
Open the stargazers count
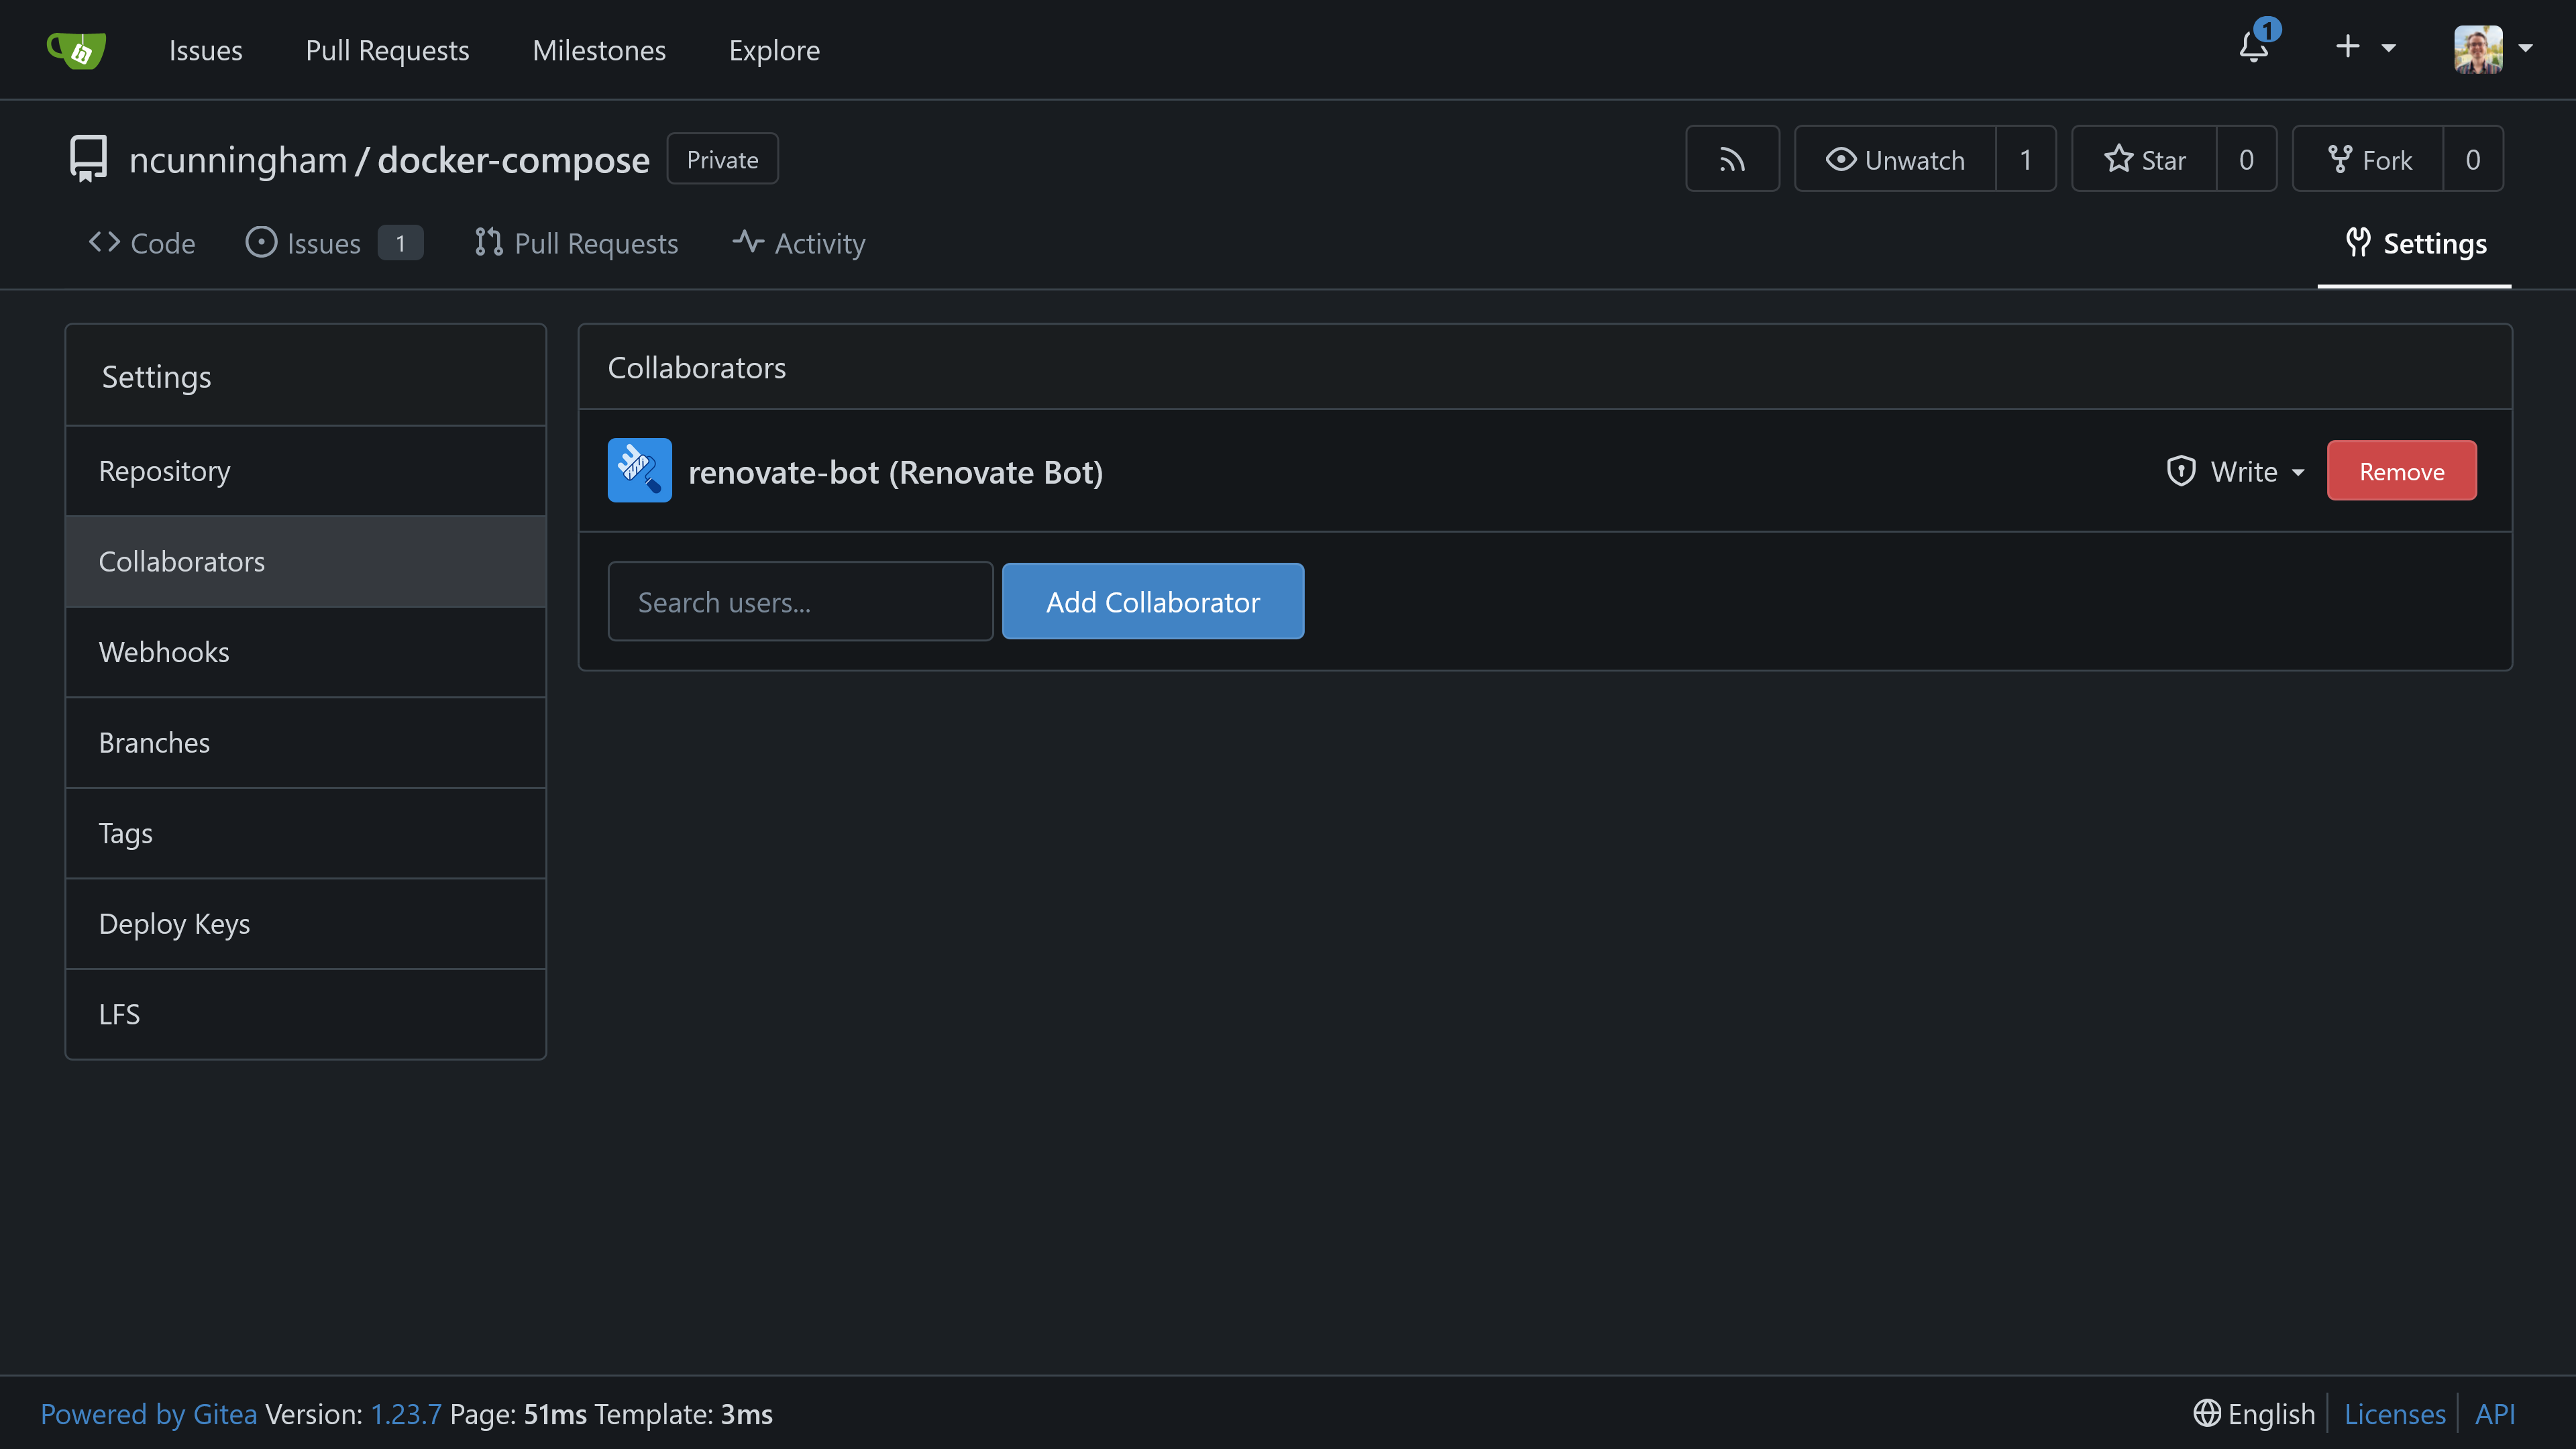2246,159
